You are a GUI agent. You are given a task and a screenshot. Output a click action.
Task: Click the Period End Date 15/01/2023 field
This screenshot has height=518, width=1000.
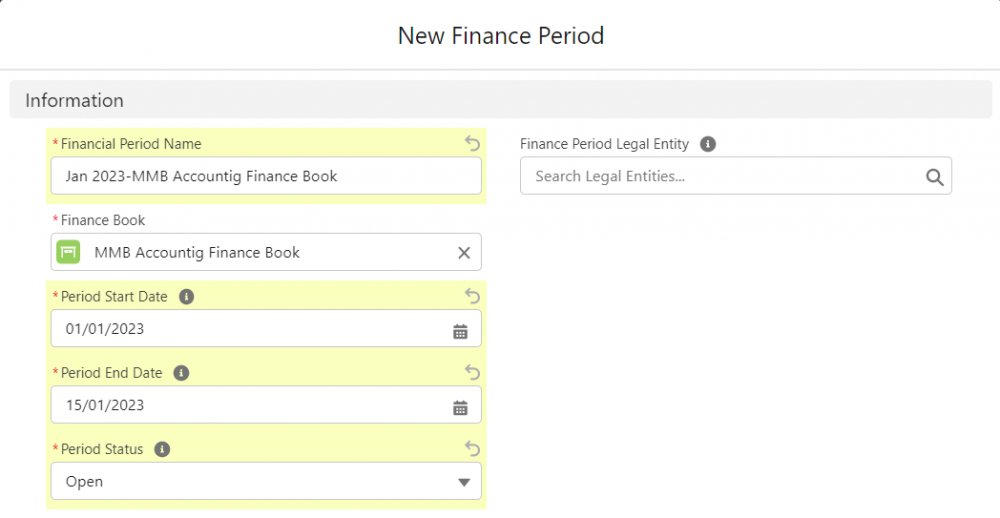(x=266, y=404)
